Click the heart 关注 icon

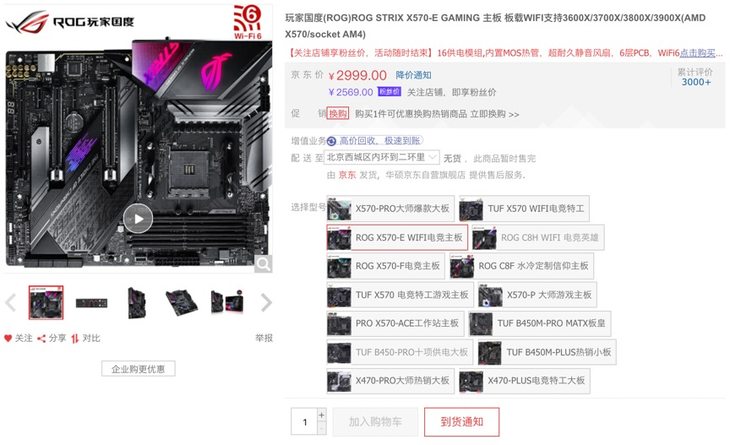8,338
